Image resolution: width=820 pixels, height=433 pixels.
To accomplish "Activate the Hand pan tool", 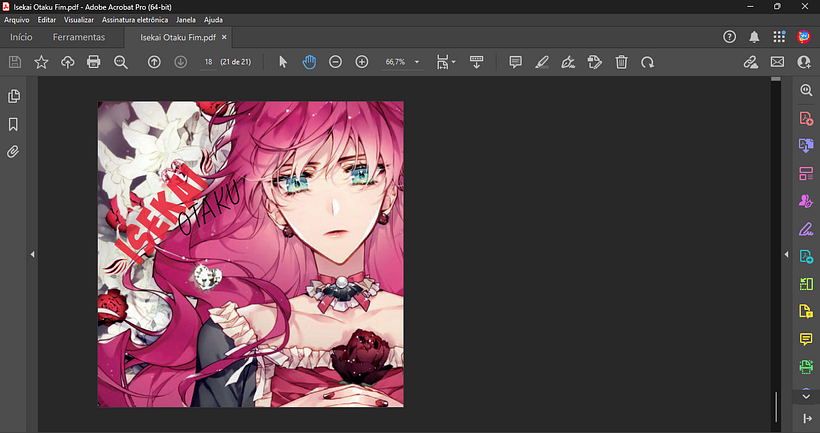I will pyautogui.click(x=309, y=62).
